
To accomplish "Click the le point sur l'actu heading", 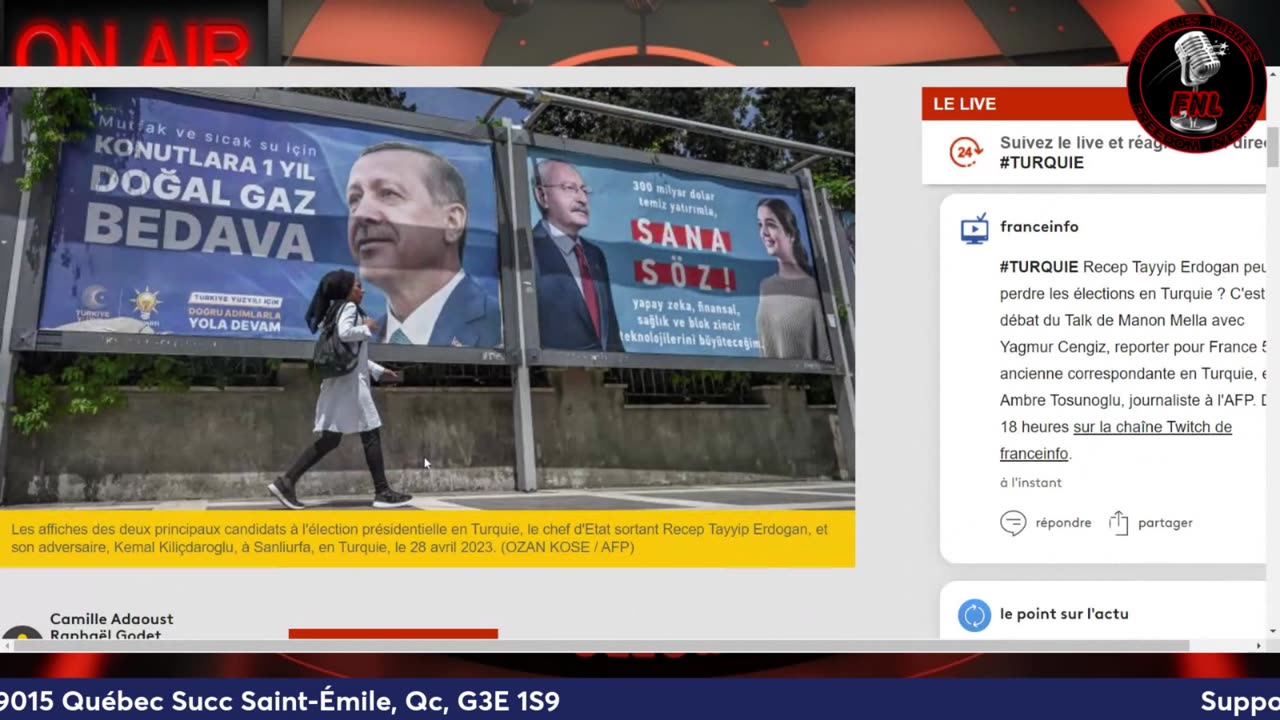I will [x=1064, y=614].
